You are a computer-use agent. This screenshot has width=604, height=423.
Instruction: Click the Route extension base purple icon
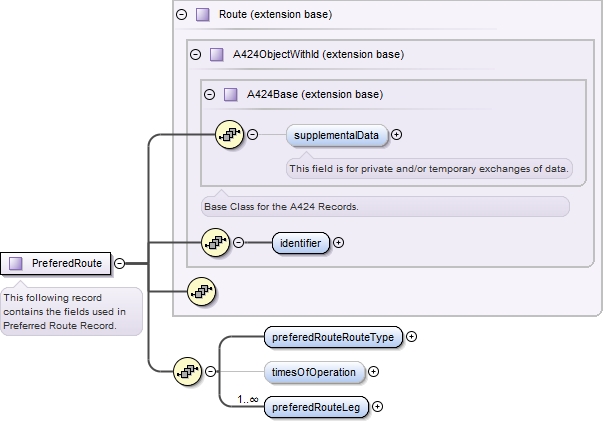pyautogui.click(x=203, y=15)
